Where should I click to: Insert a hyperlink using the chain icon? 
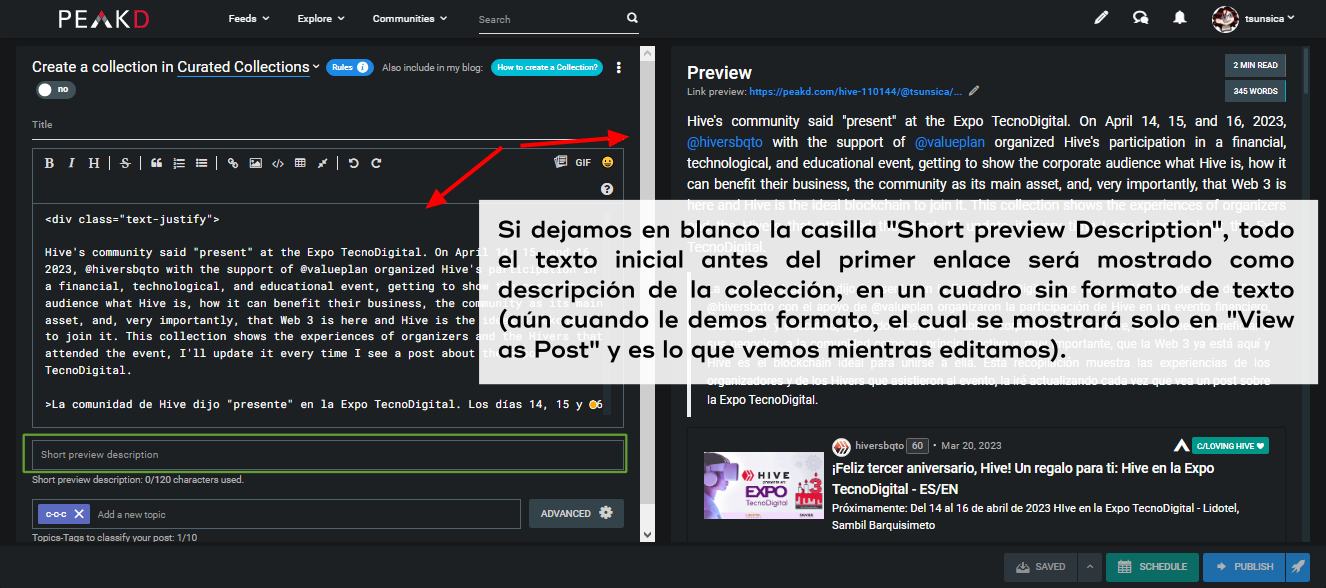(233, 163)
